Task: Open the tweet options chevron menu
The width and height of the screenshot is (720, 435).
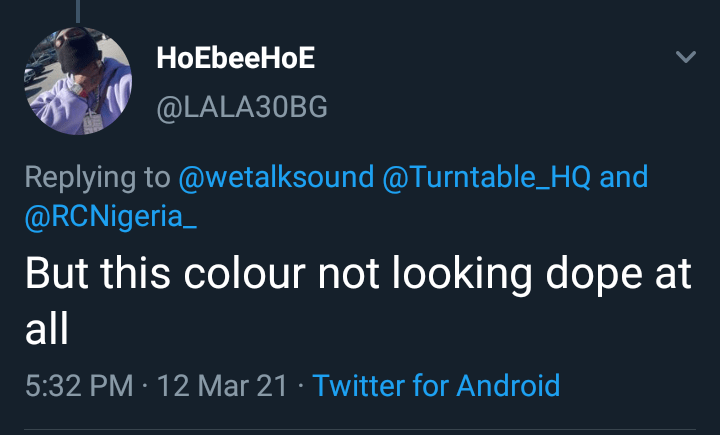Action: click(685, 58)
